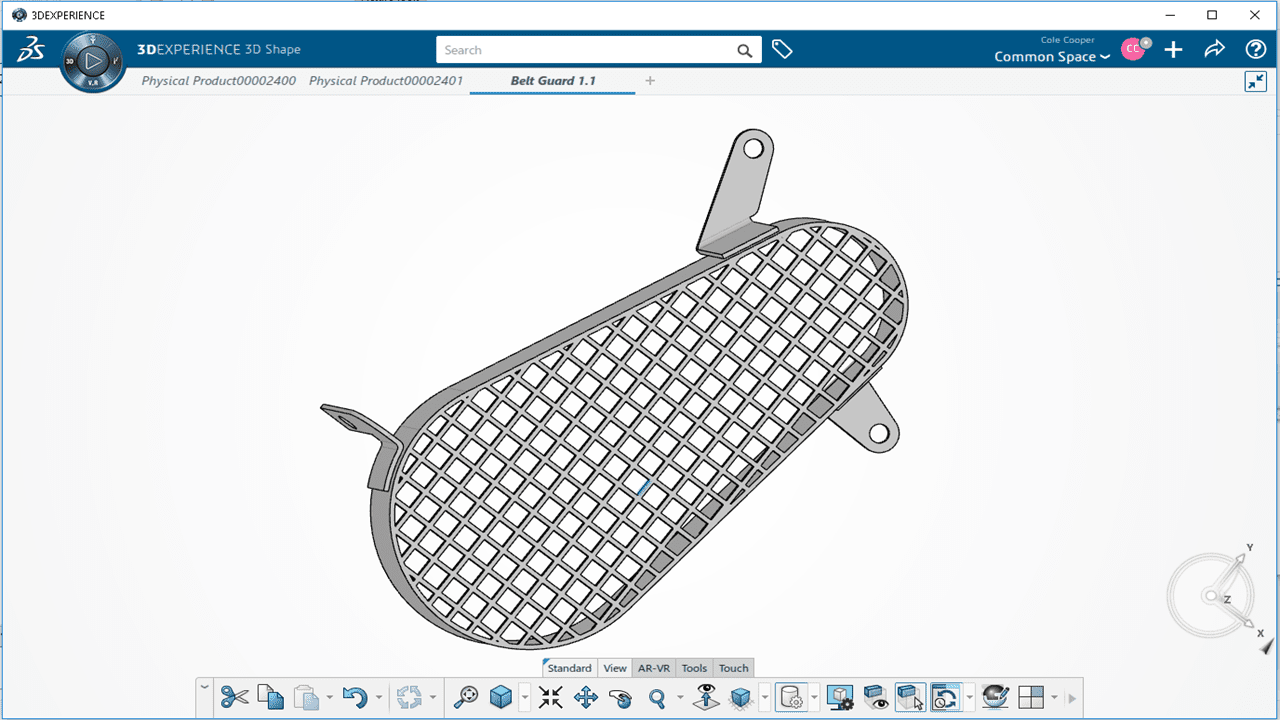Click the plus Add button in header
Viewport: 1280px width, 720px height.
(x=1174, y=49)
